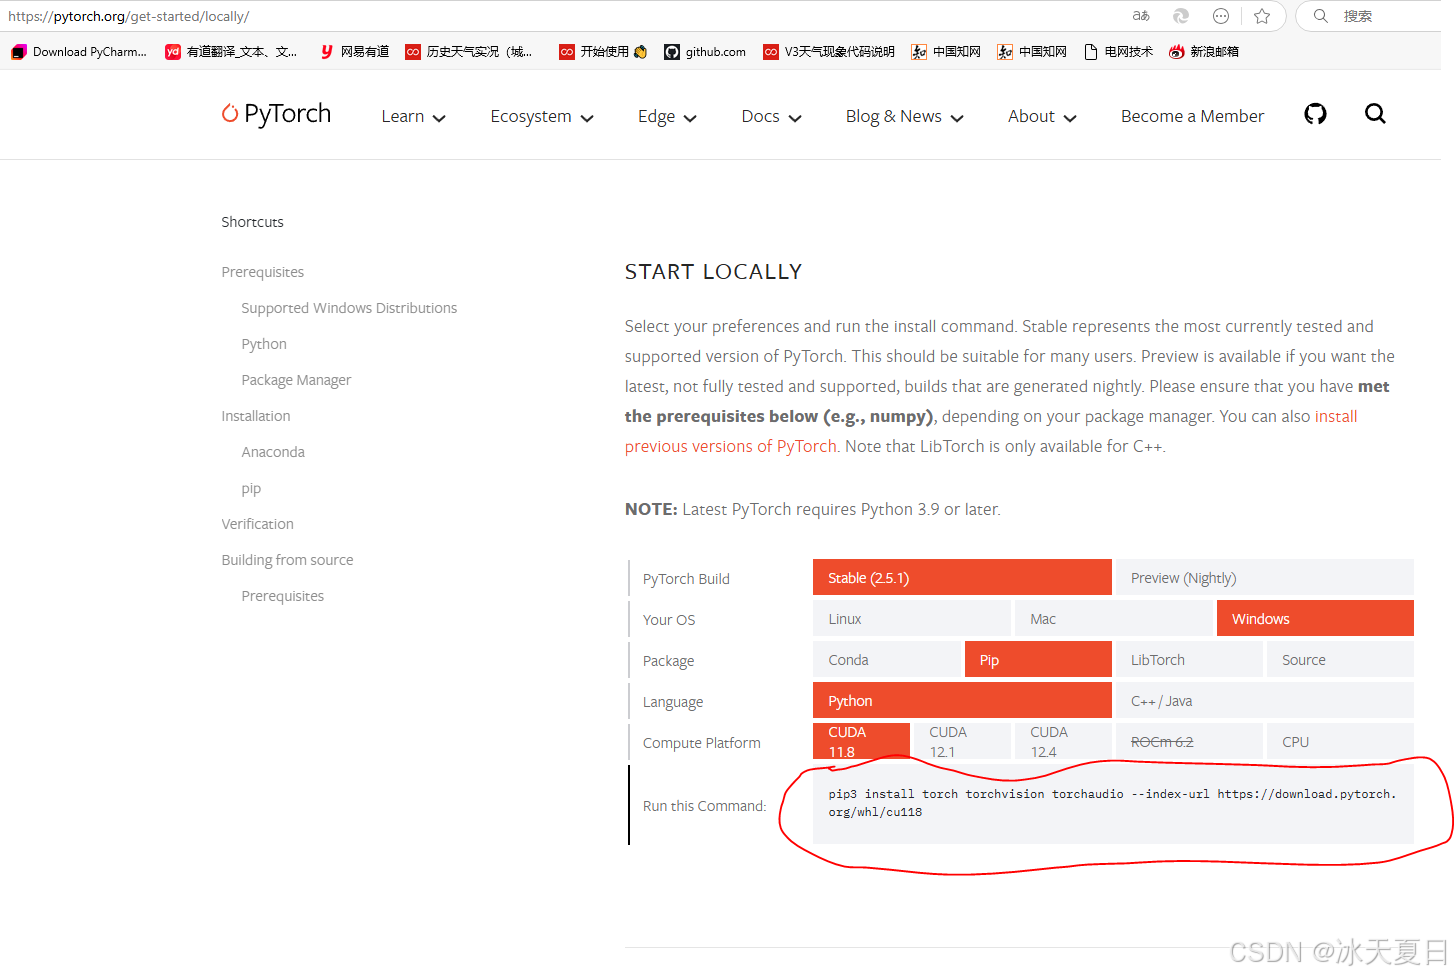Click the 搜索 search input field

1371,16
